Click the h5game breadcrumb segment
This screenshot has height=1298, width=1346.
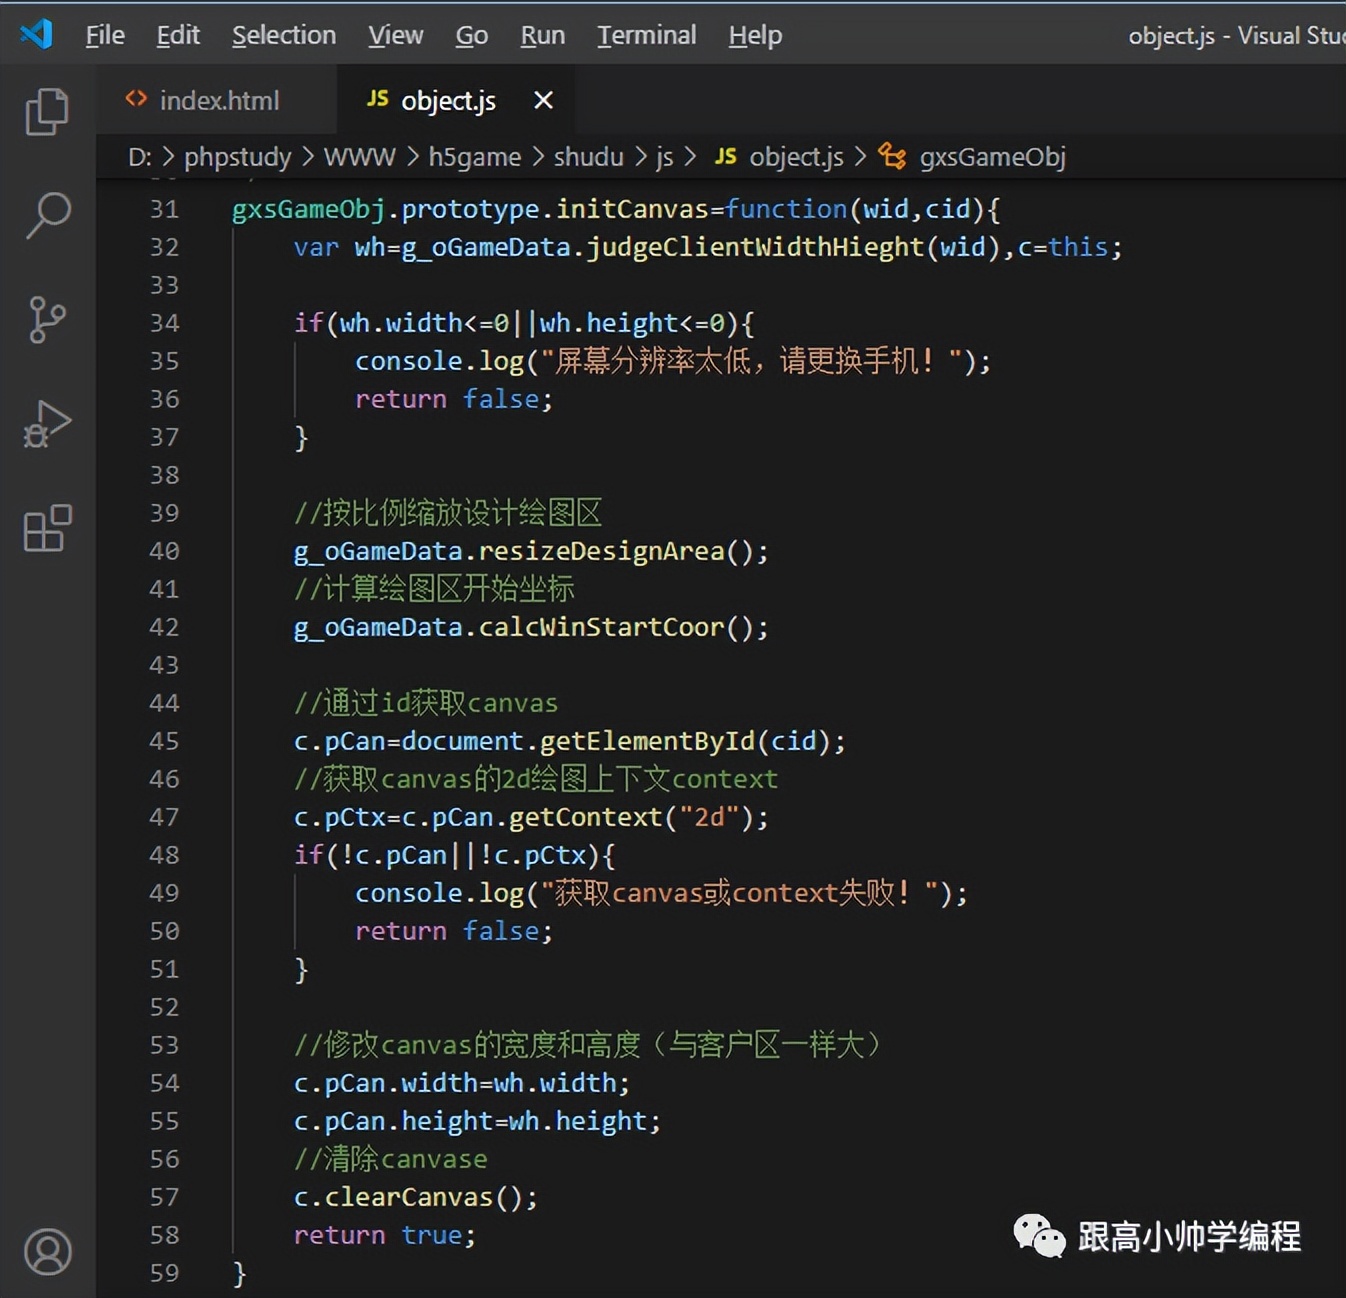tap(475, 157)
